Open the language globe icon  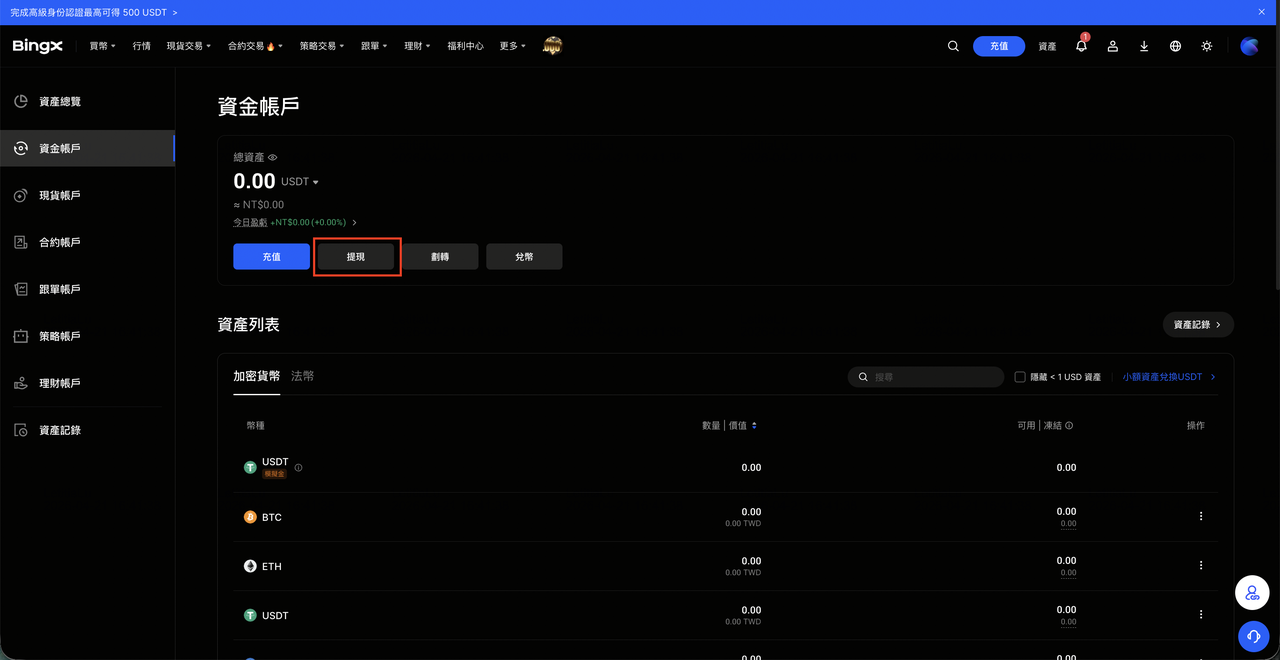coord(1175,46)
